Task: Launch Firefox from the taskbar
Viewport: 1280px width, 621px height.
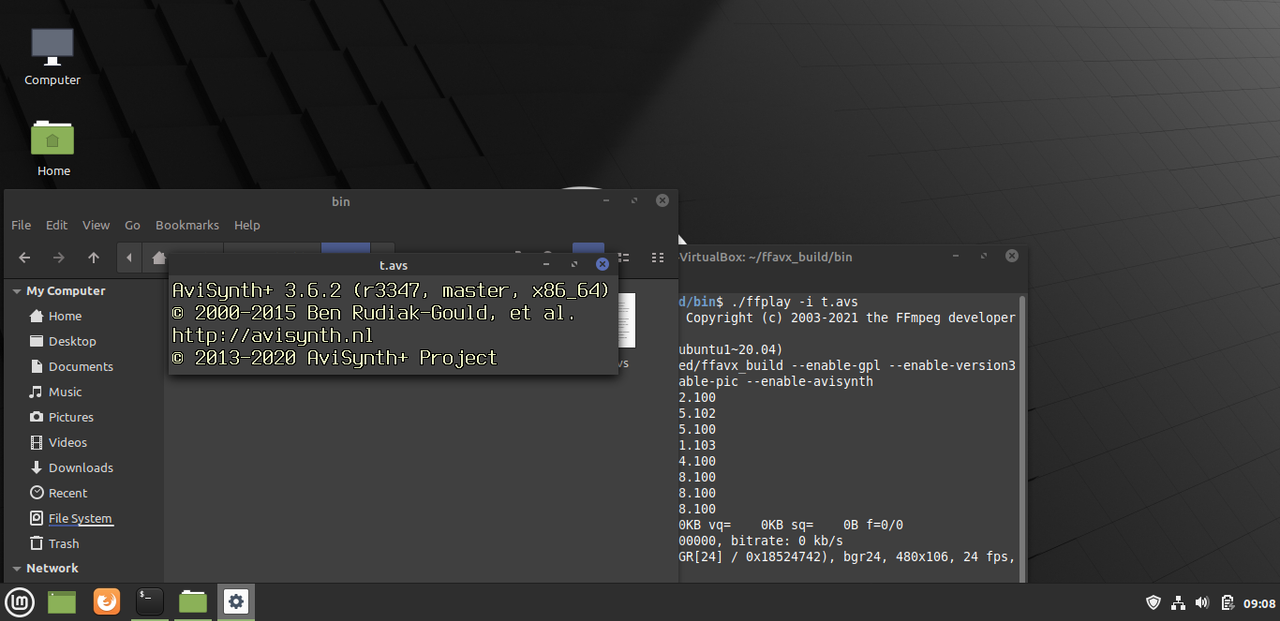Action: (106, 601)
